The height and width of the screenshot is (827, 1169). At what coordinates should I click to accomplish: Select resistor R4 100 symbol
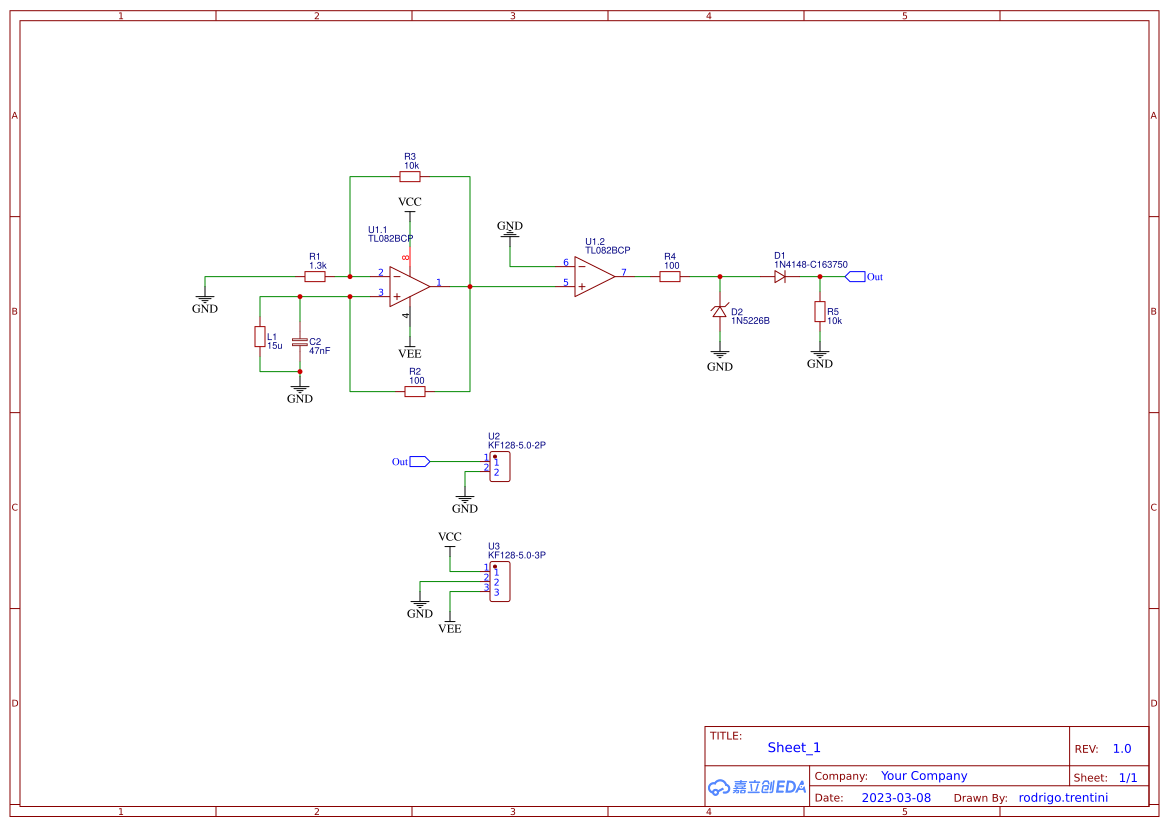[x=670, y=277]
